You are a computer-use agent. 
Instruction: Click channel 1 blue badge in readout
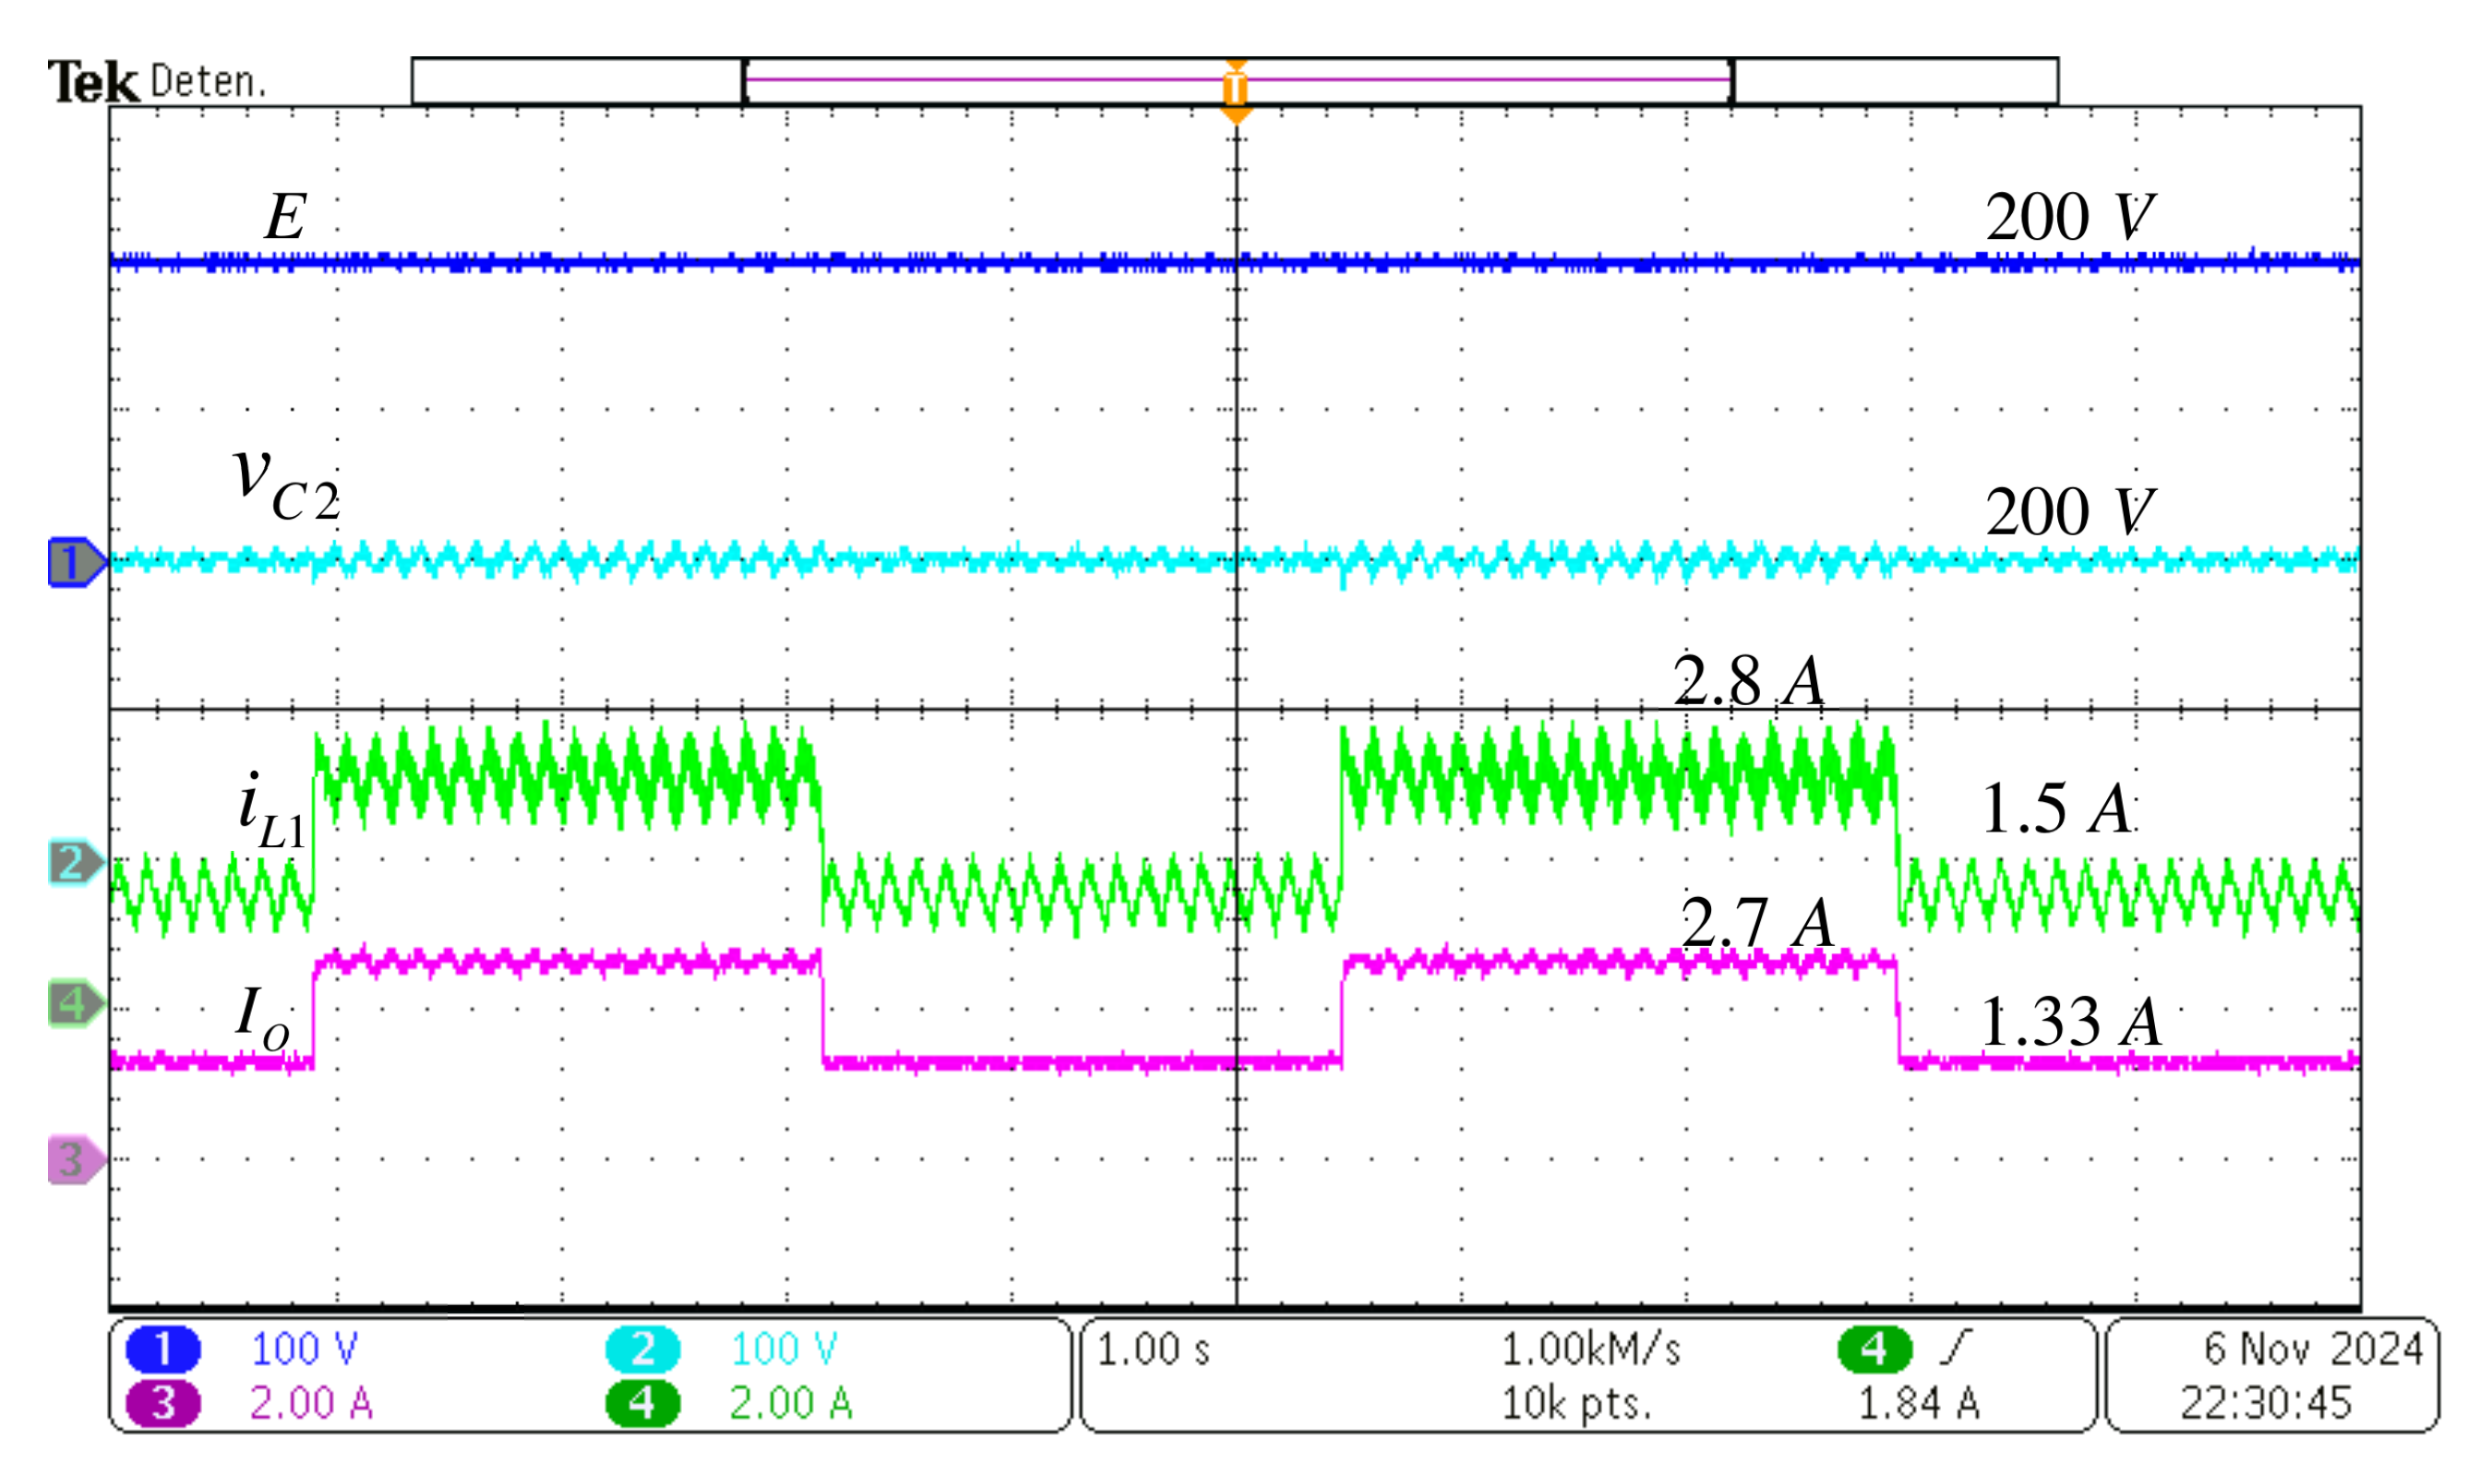163,1349
